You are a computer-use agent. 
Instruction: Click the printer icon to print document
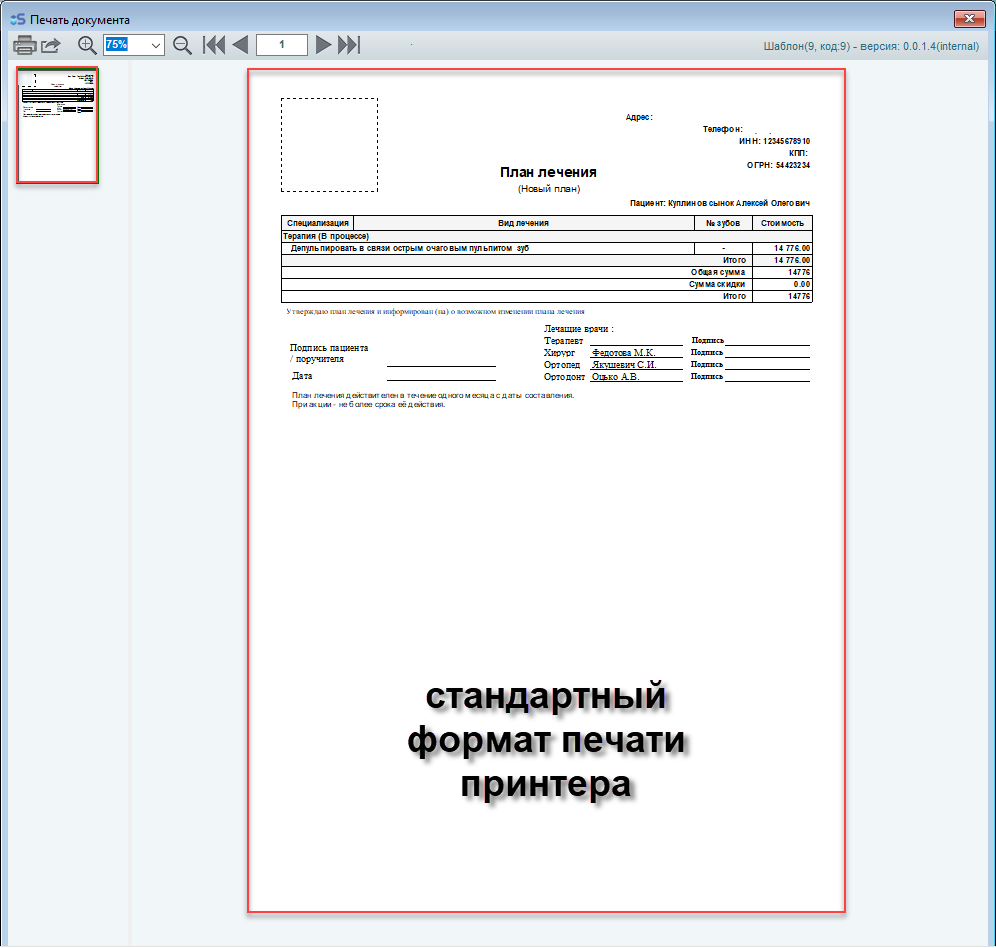click(x=24, y=45)
